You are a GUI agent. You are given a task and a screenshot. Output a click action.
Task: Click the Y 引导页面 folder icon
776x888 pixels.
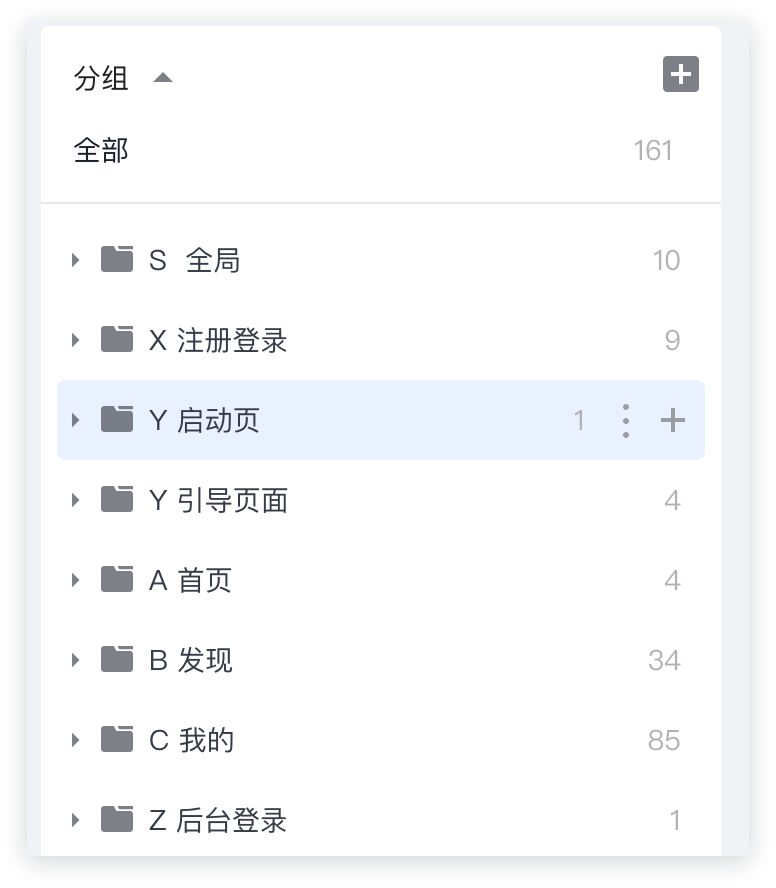pos(117,500)
